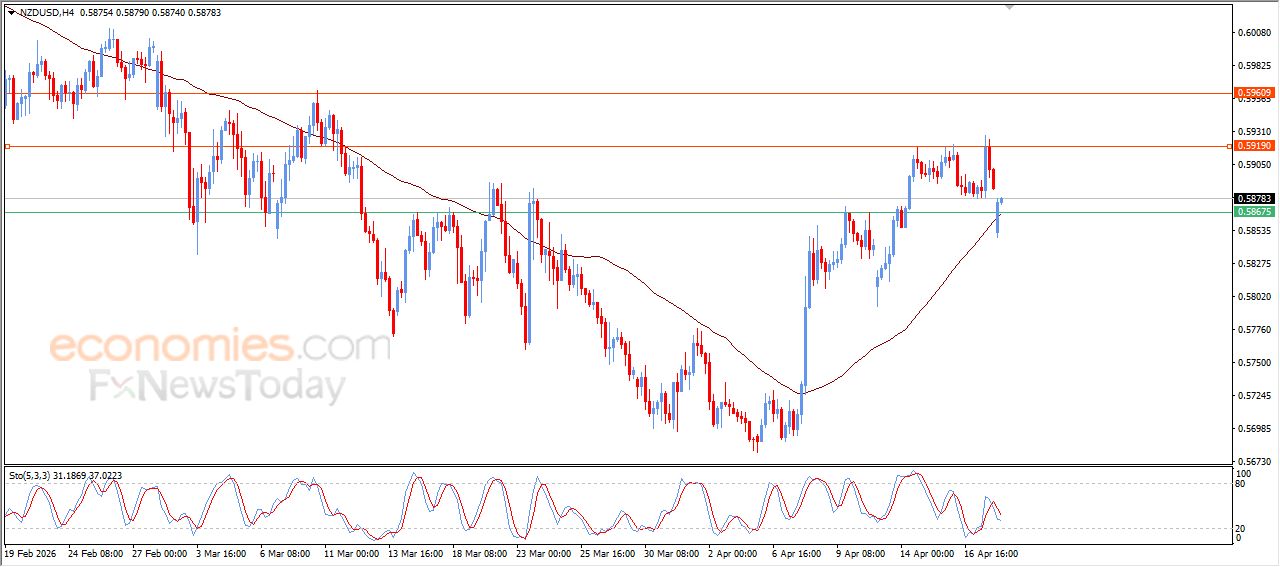Open the dropdown arrow beside NZDUSD,H4
1280x567 pixels.
pyautogui.click(x=11, y=13)
